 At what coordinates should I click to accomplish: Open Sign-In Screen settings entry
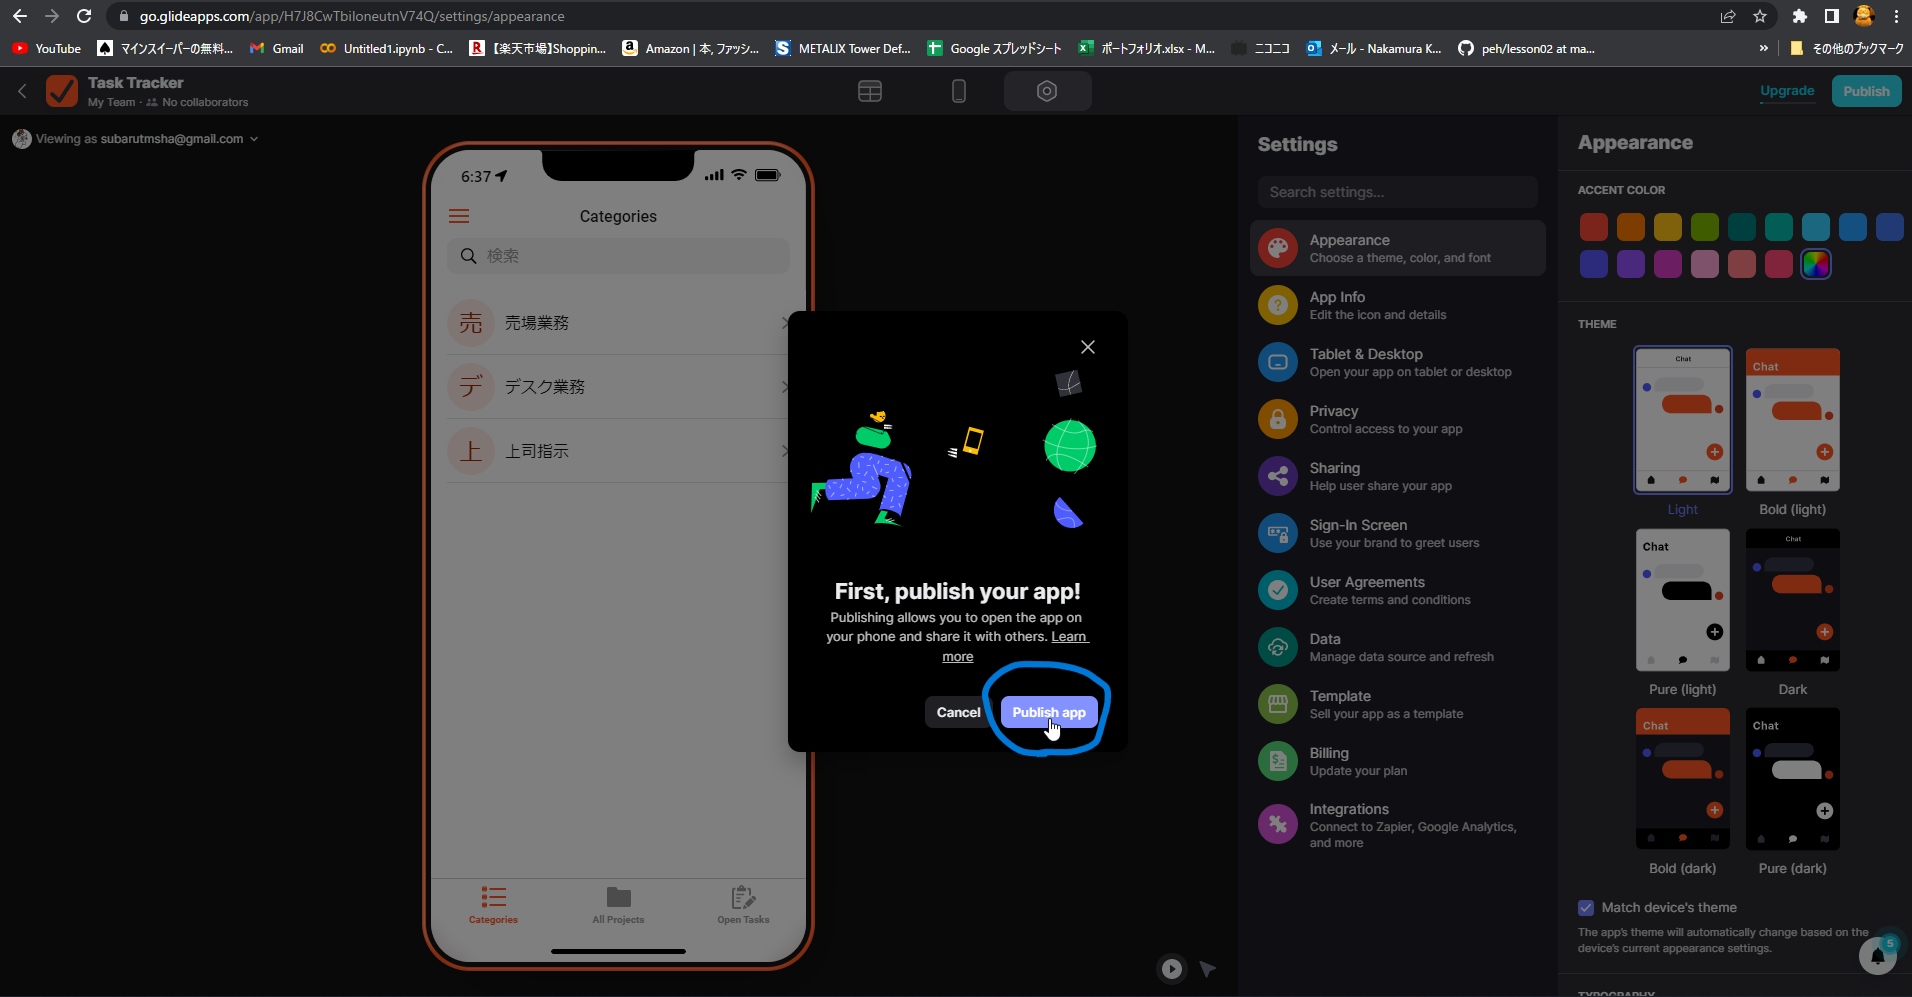pos(1397,533)
